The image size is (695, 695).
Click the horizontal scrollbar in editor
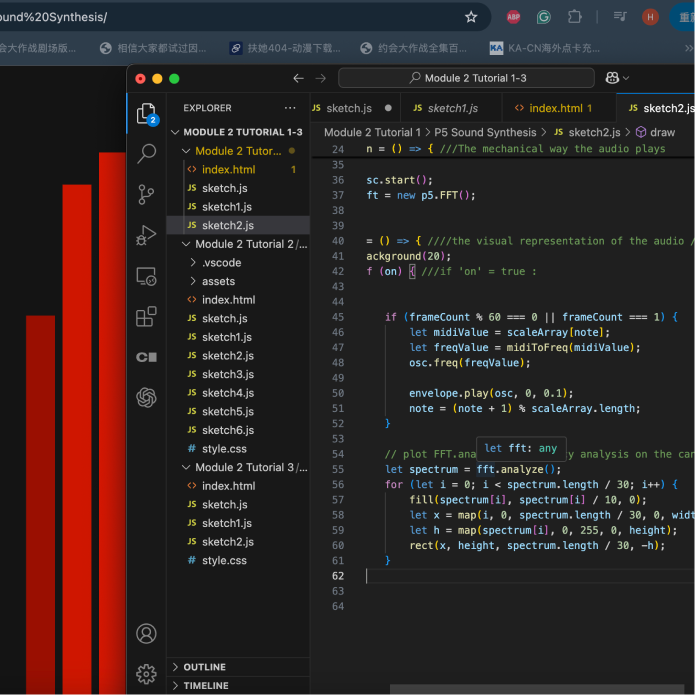pos(537,689)
